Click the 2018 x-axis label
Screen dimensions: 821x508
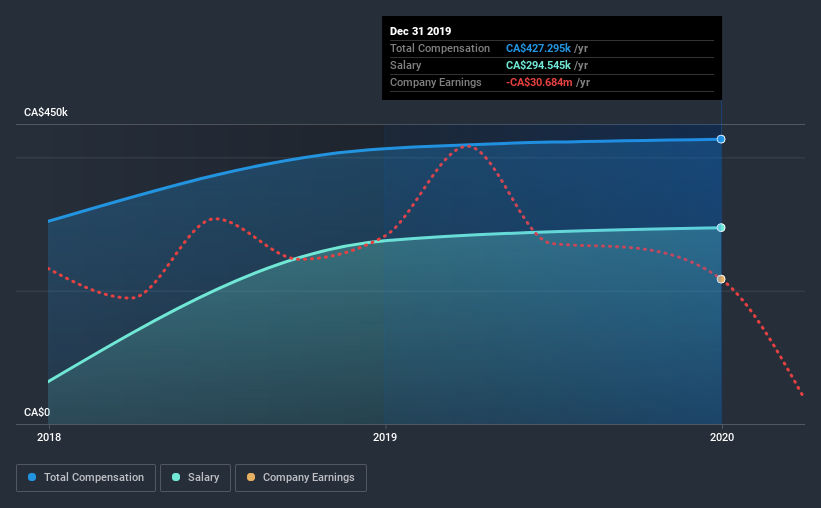coord(49,437)
